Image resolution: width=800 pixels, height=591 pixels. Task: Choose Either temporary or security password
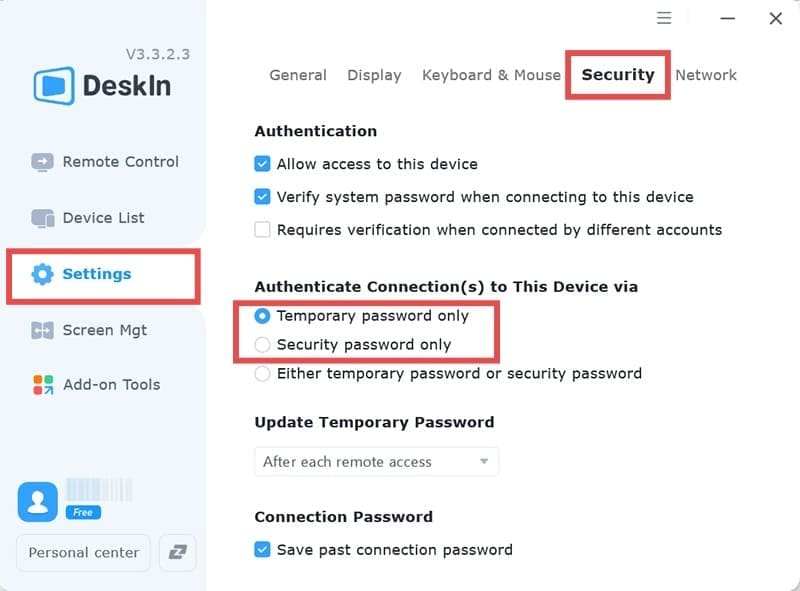click(263, 374)
